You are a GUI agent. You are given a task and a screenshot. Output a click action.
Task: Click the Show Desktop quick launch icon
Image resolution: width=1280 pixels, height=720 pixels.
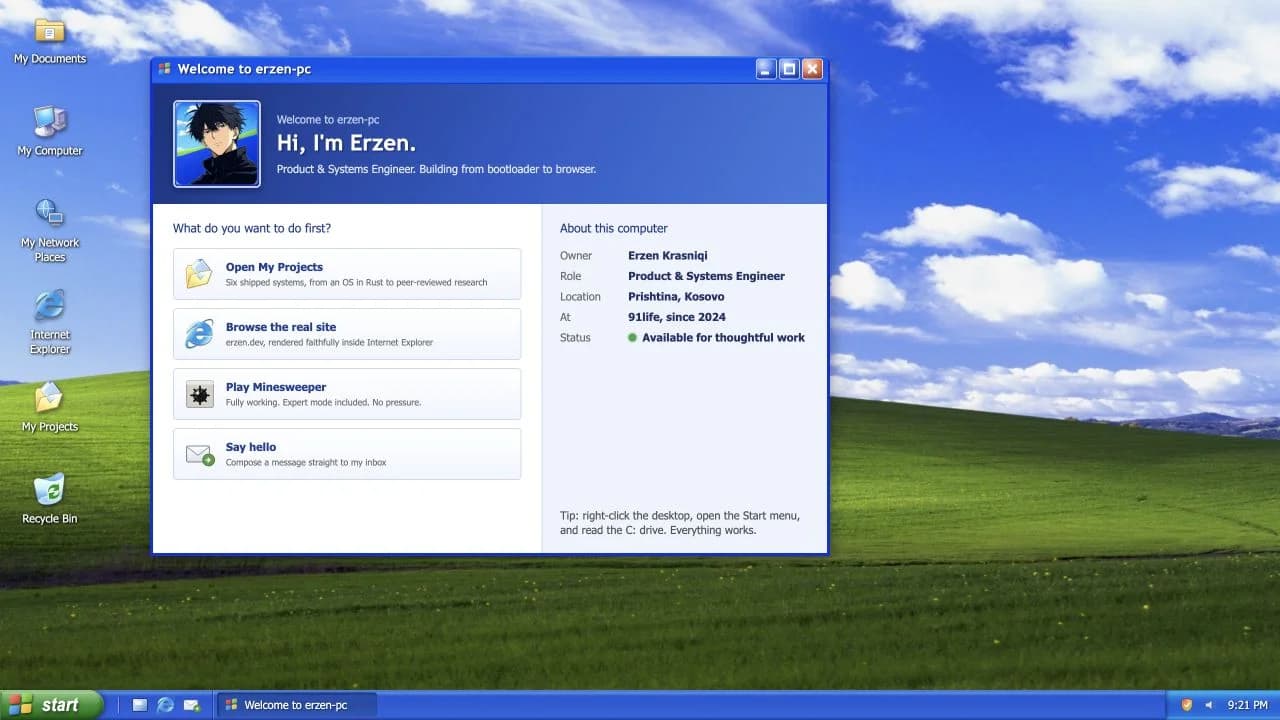tap(140, 705)
